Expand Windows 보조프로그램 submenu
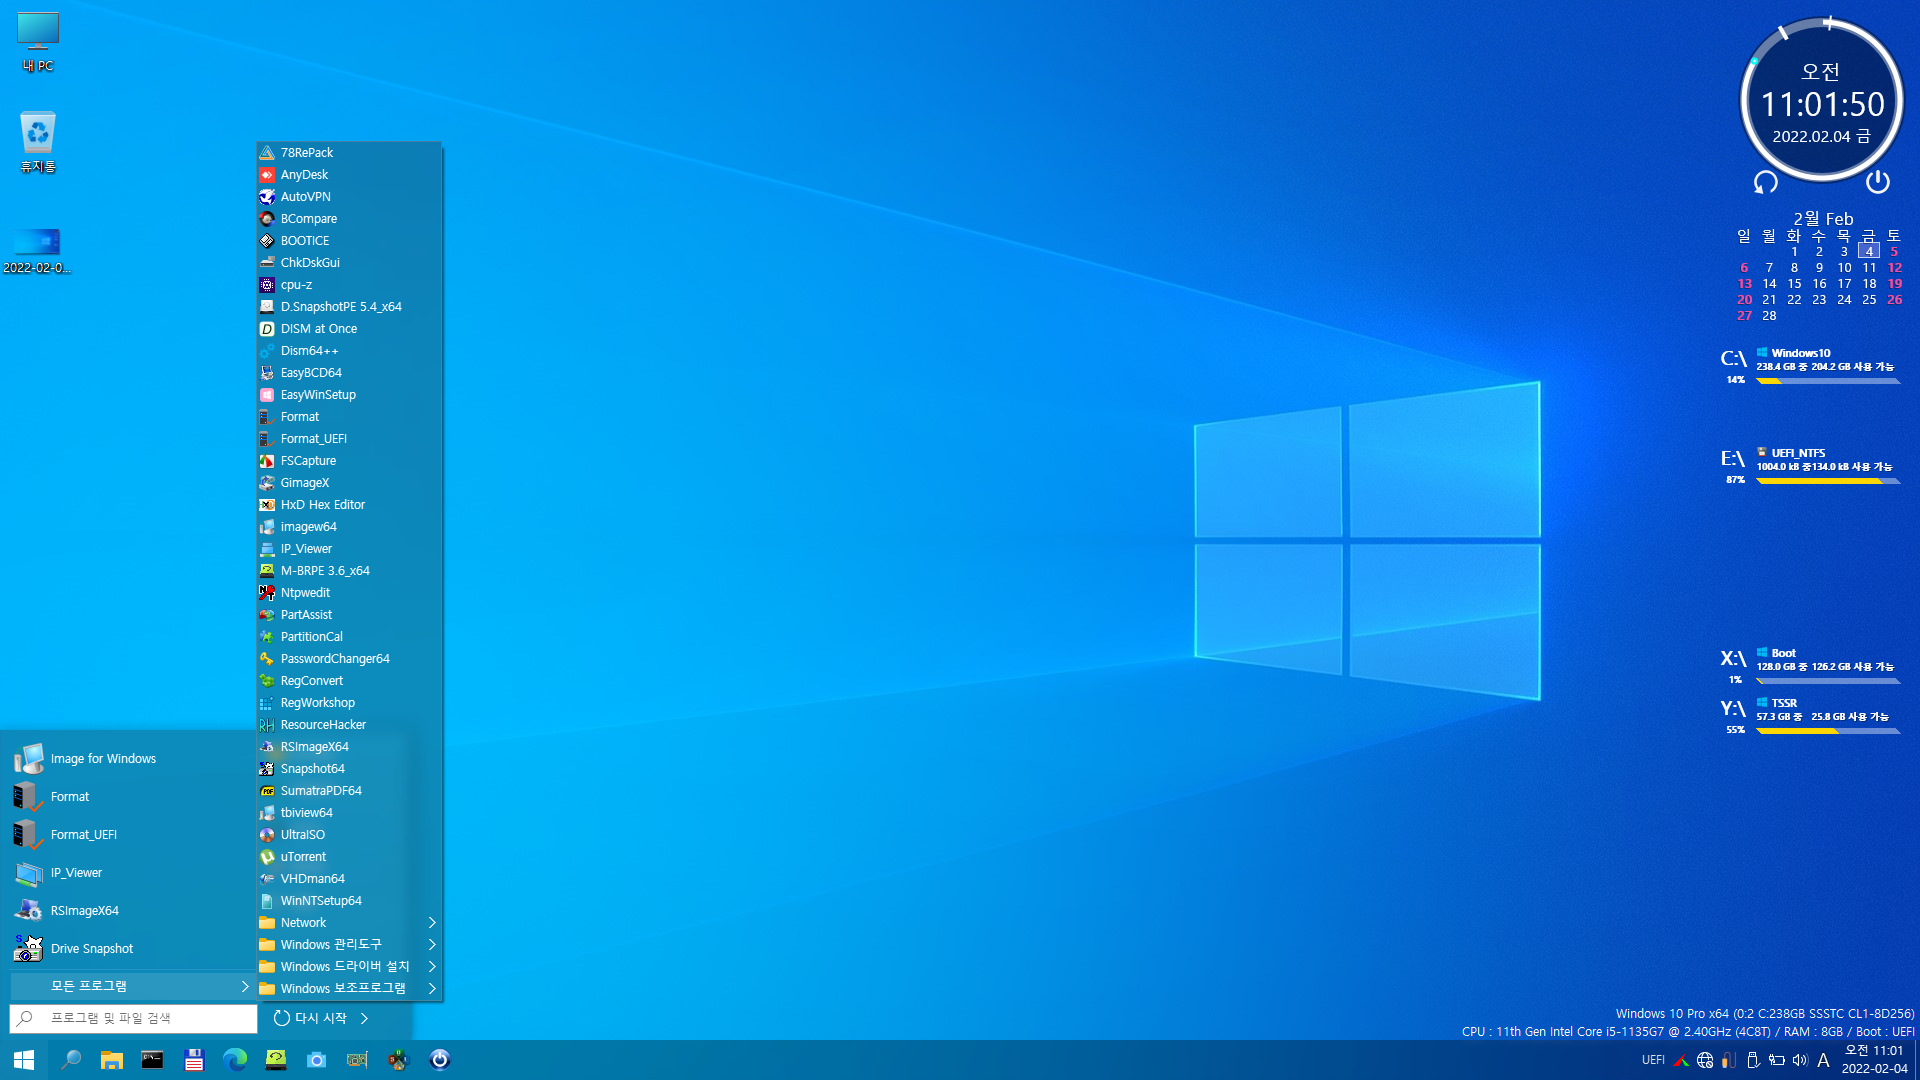The width and height of the screenshot is (1920, 1080). [x=349, y=989]
